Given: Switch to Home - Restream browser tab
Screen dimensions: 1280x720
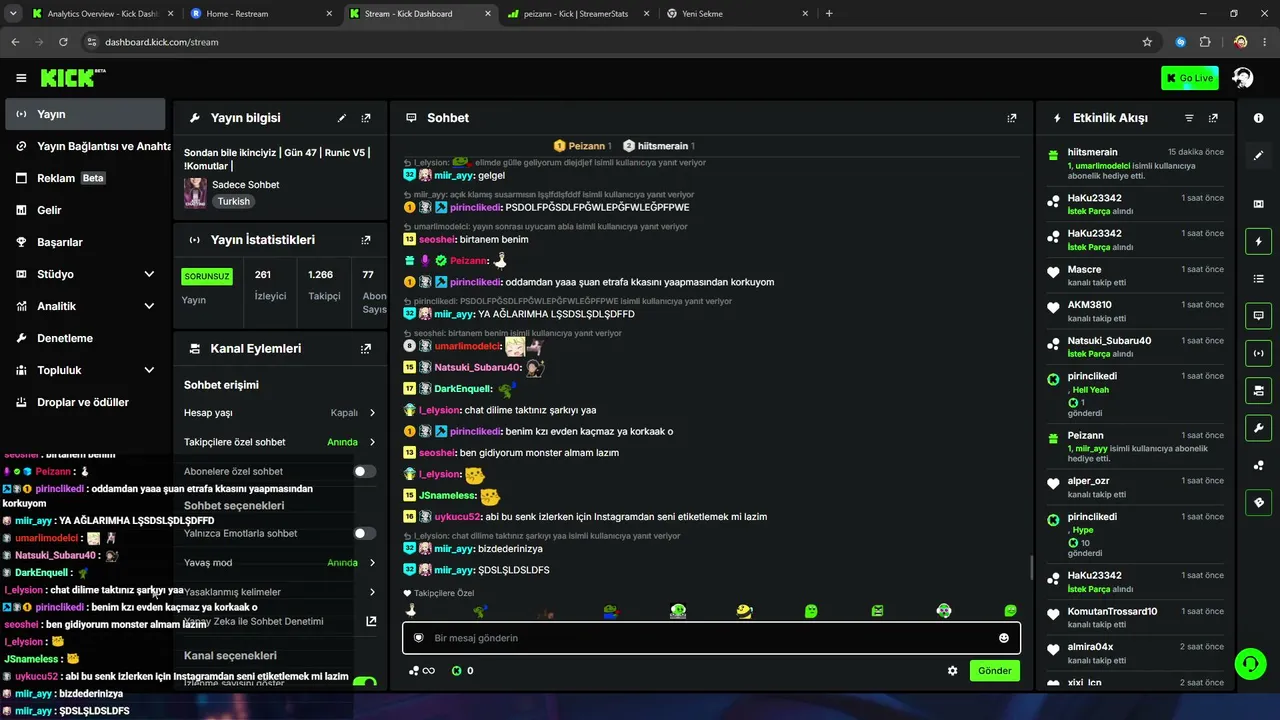Looking at the screenshot, I should point(260,14).
